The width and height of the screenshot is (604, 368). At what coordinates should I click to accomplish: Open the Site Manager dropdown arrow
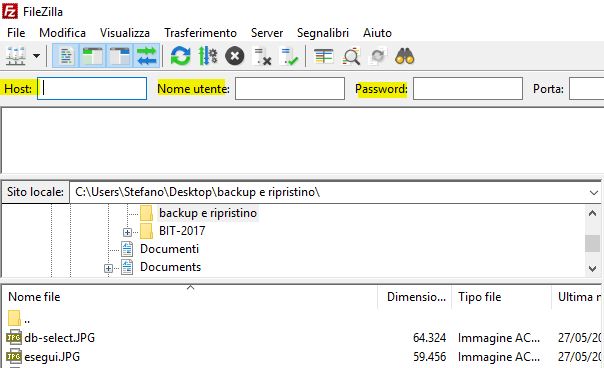37,56
